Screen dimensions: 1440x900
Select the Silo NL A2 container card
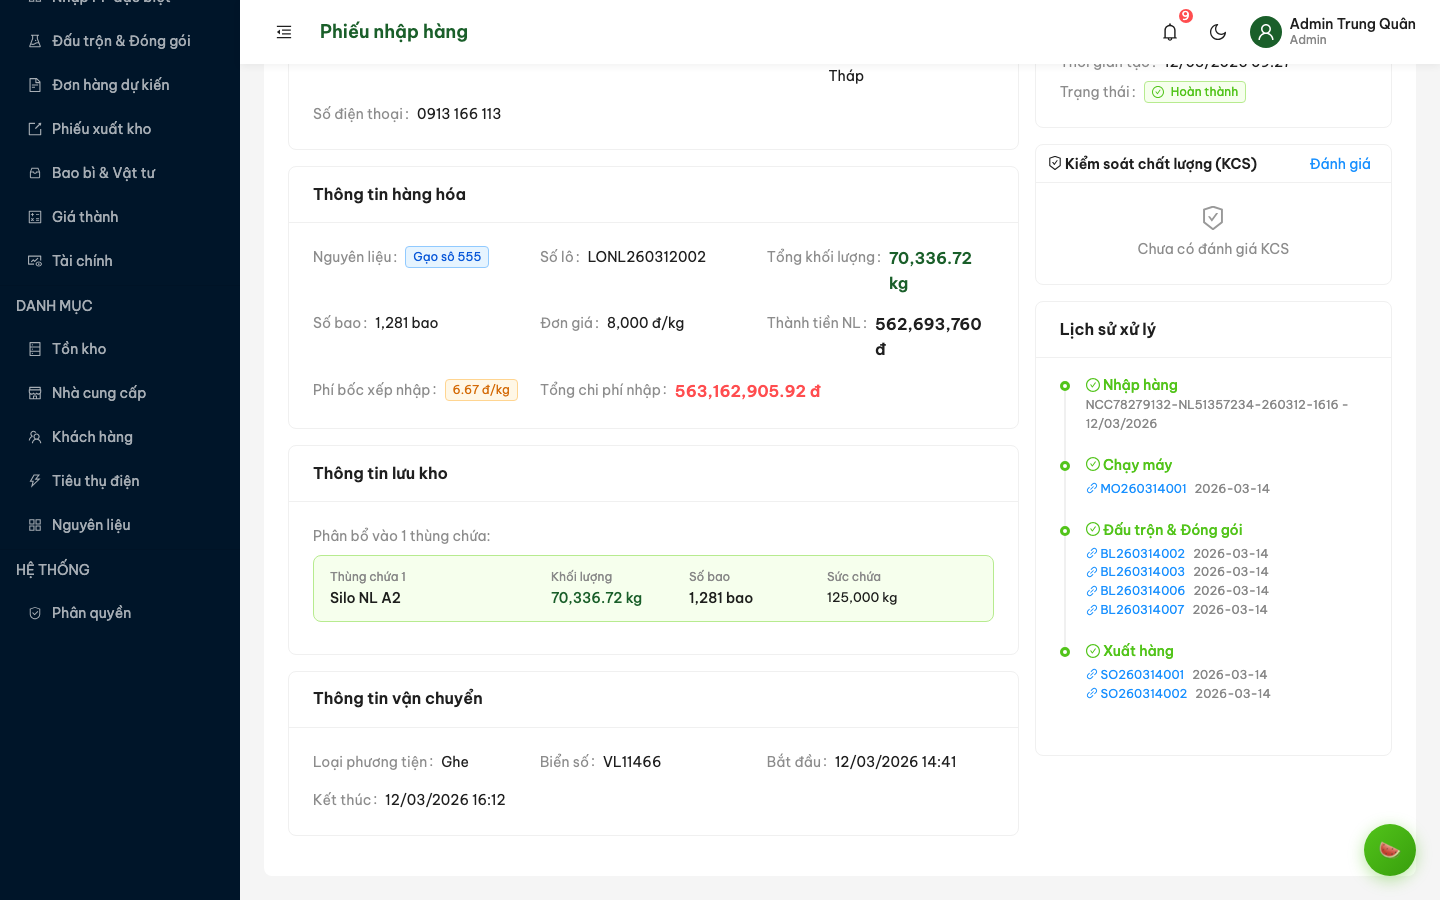(653, 588)
